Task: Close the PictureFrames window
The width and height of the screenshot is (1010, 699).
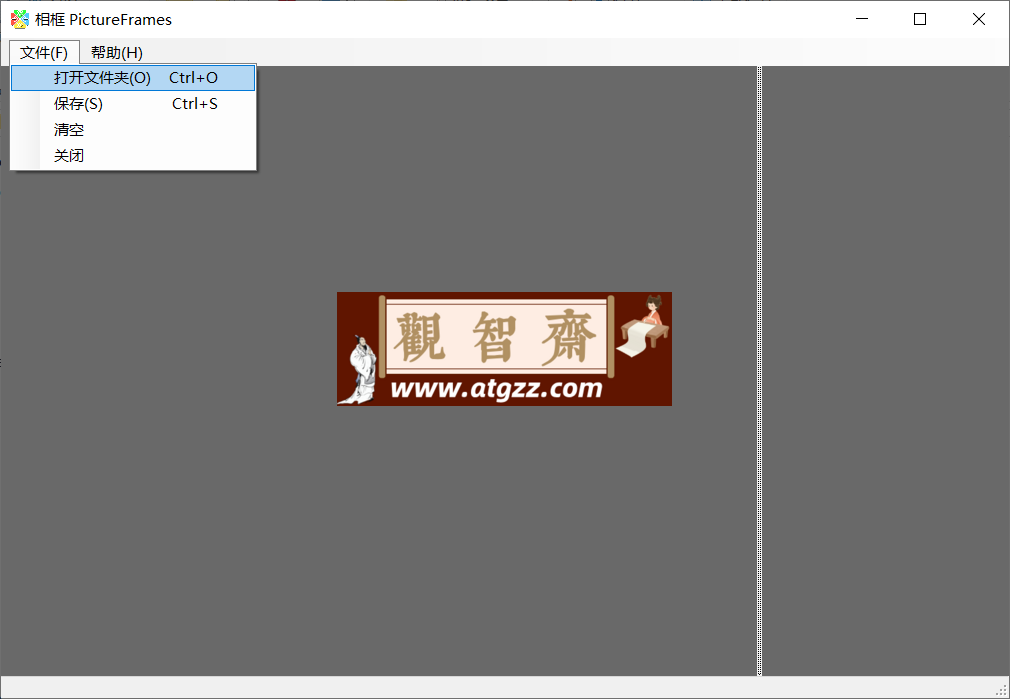Action: pyautogui.click(x=978, y=19)
